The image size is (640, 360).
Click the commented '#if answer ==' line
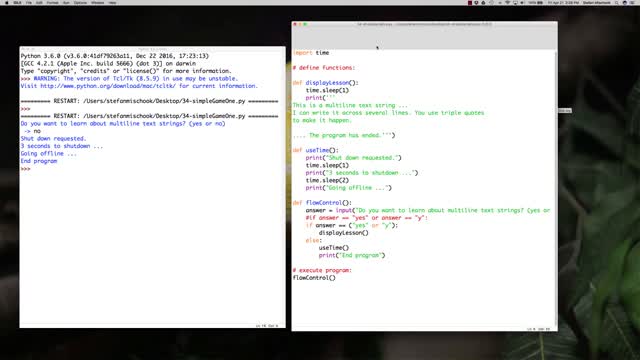coord(367,218)
